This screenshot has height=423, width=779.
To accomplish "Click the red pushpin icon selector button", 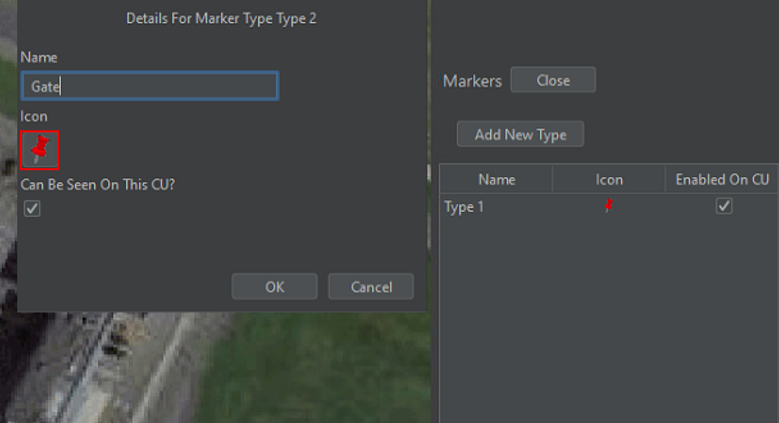I will (40, 150).
